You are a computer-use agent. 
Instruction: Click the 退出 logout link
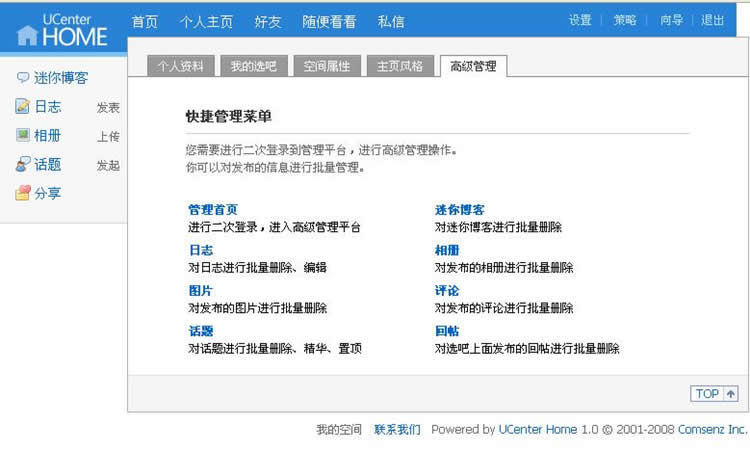(713, 20)
